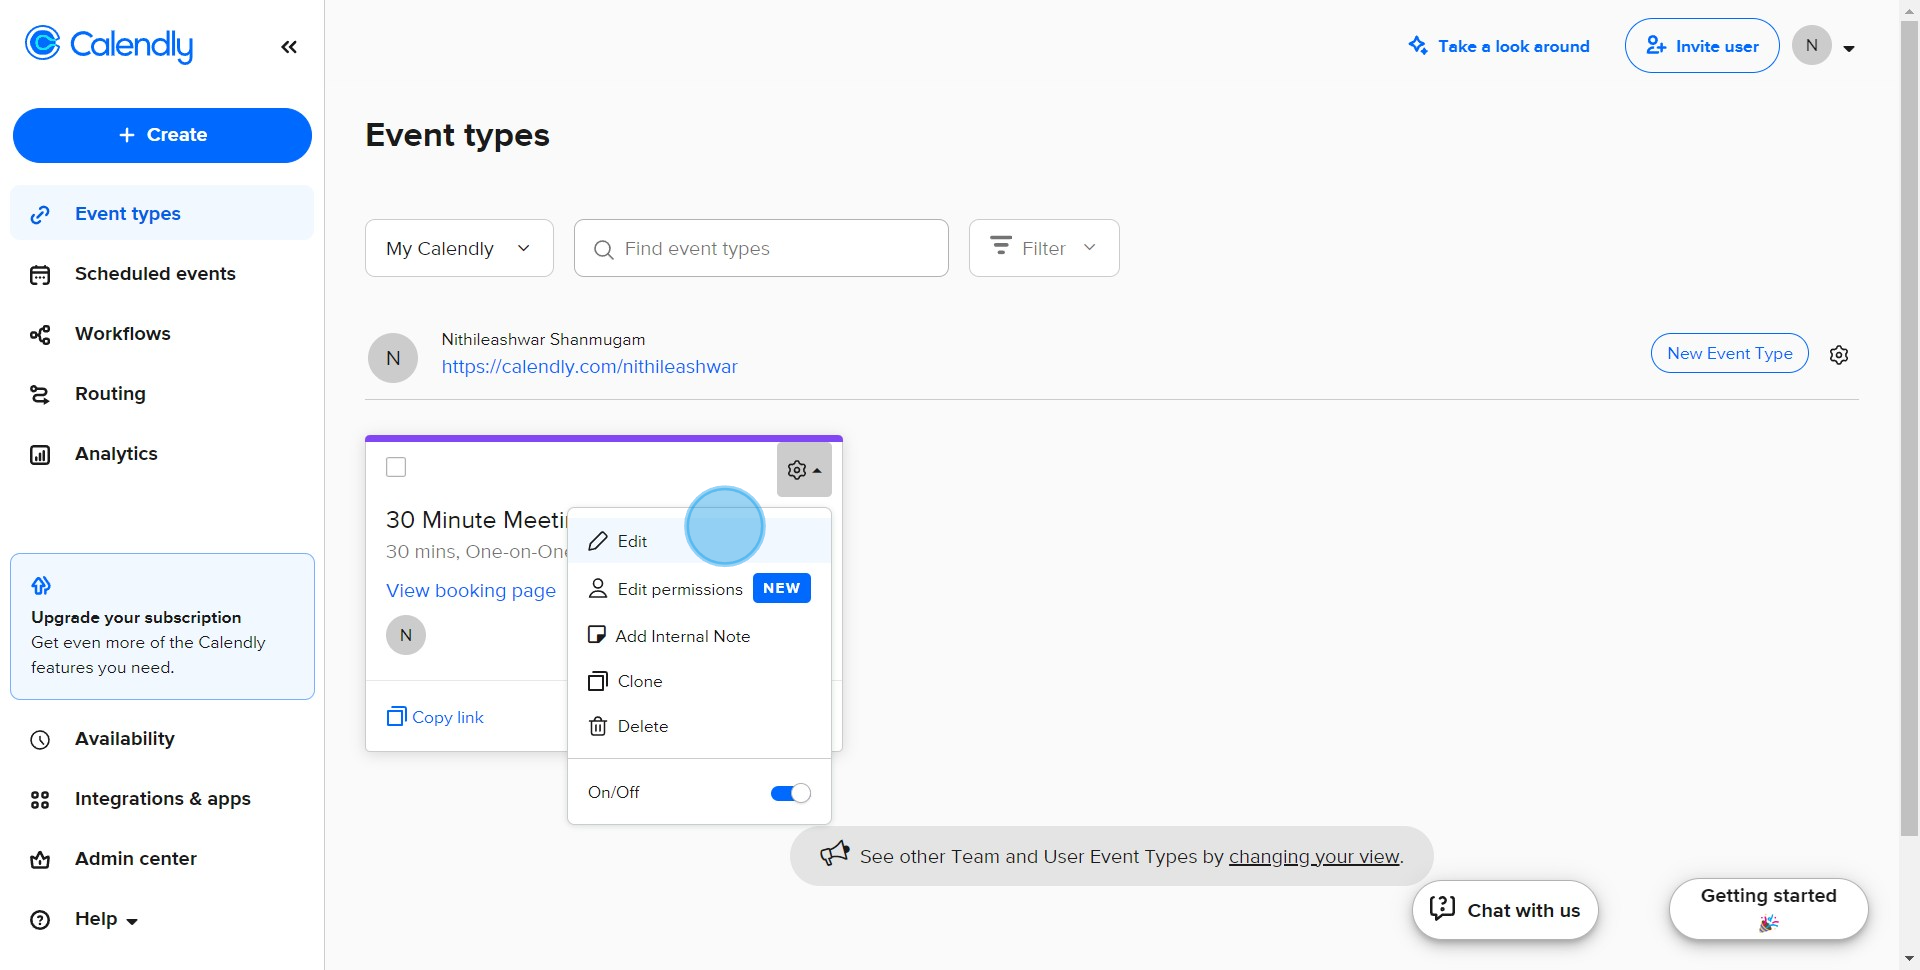Click the upgrade arrow icon
Viewport: 1920px width, 970px height.
click(x=41, y=585)
